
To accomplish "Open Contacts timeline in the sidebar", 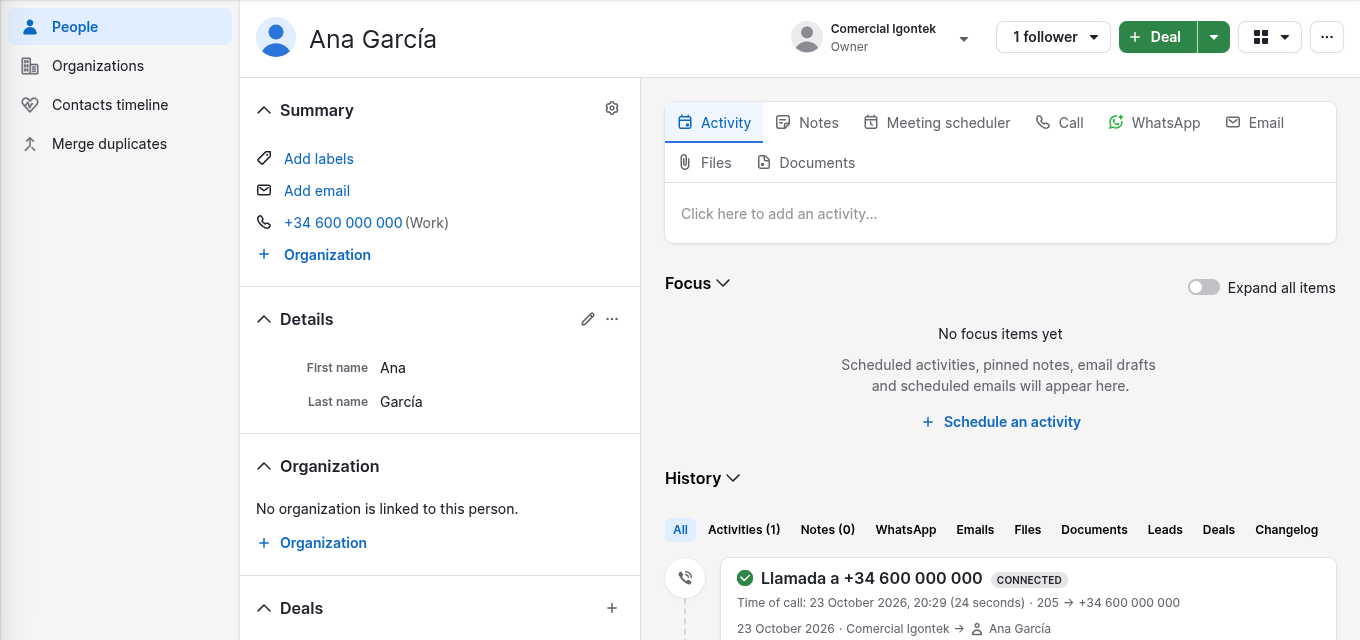I will [120, 105].
